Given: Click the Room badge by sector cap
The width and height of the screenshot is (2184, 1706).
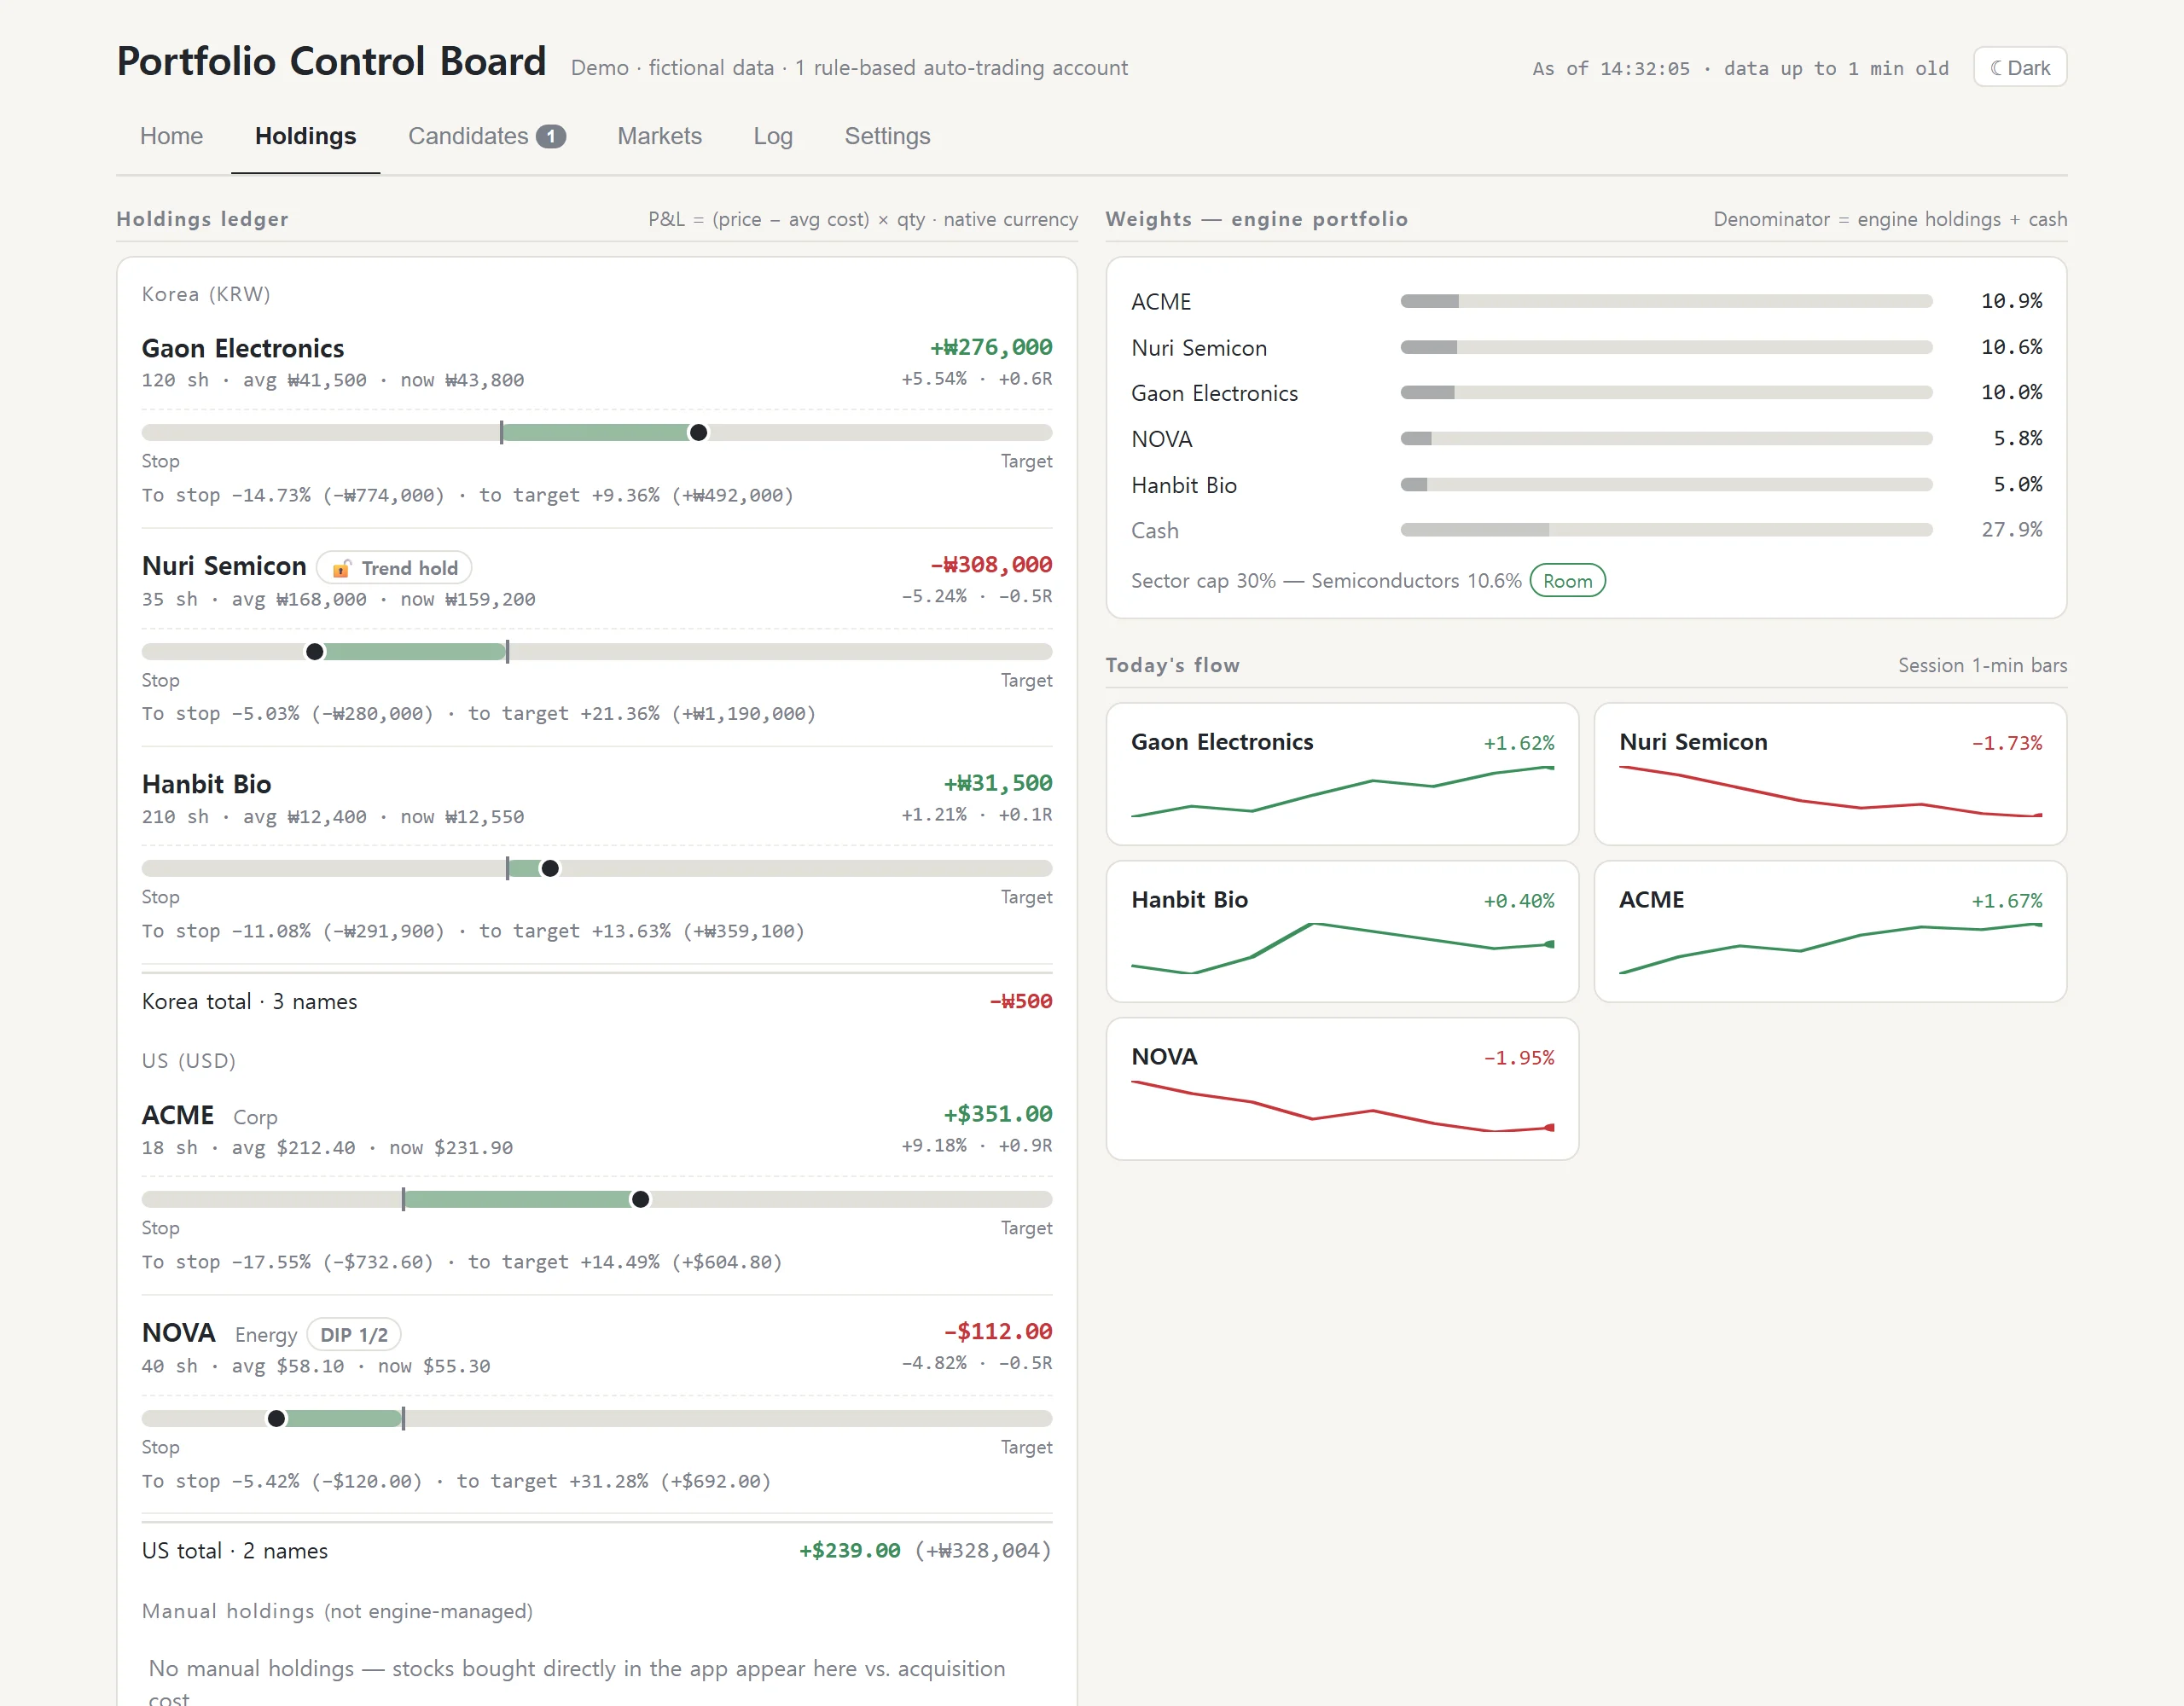Looking at the screenshot, I should click(x=1567, y=581).
